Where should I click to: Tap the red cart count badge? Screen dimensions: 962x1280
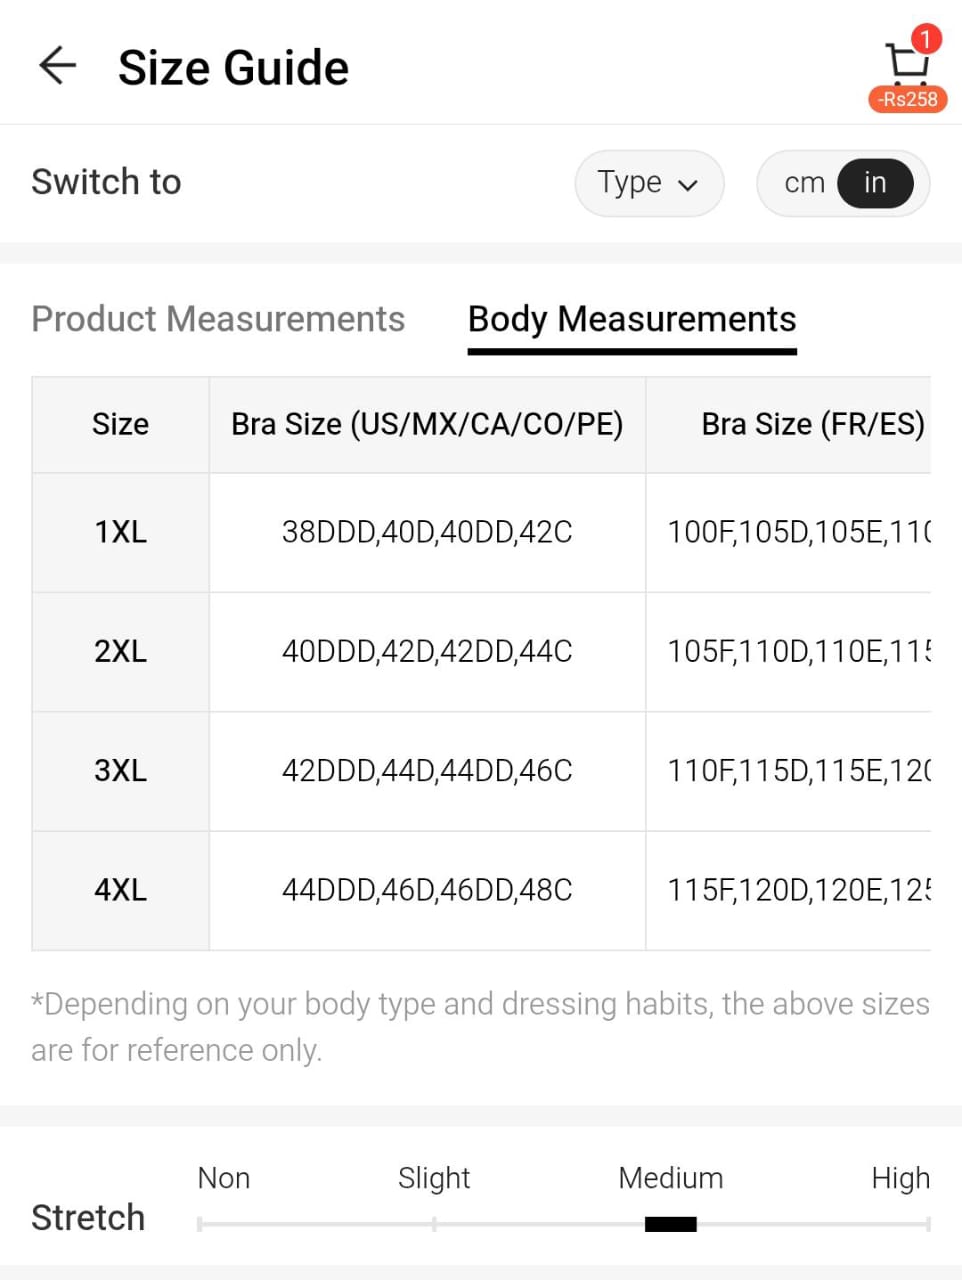[926, 39]
